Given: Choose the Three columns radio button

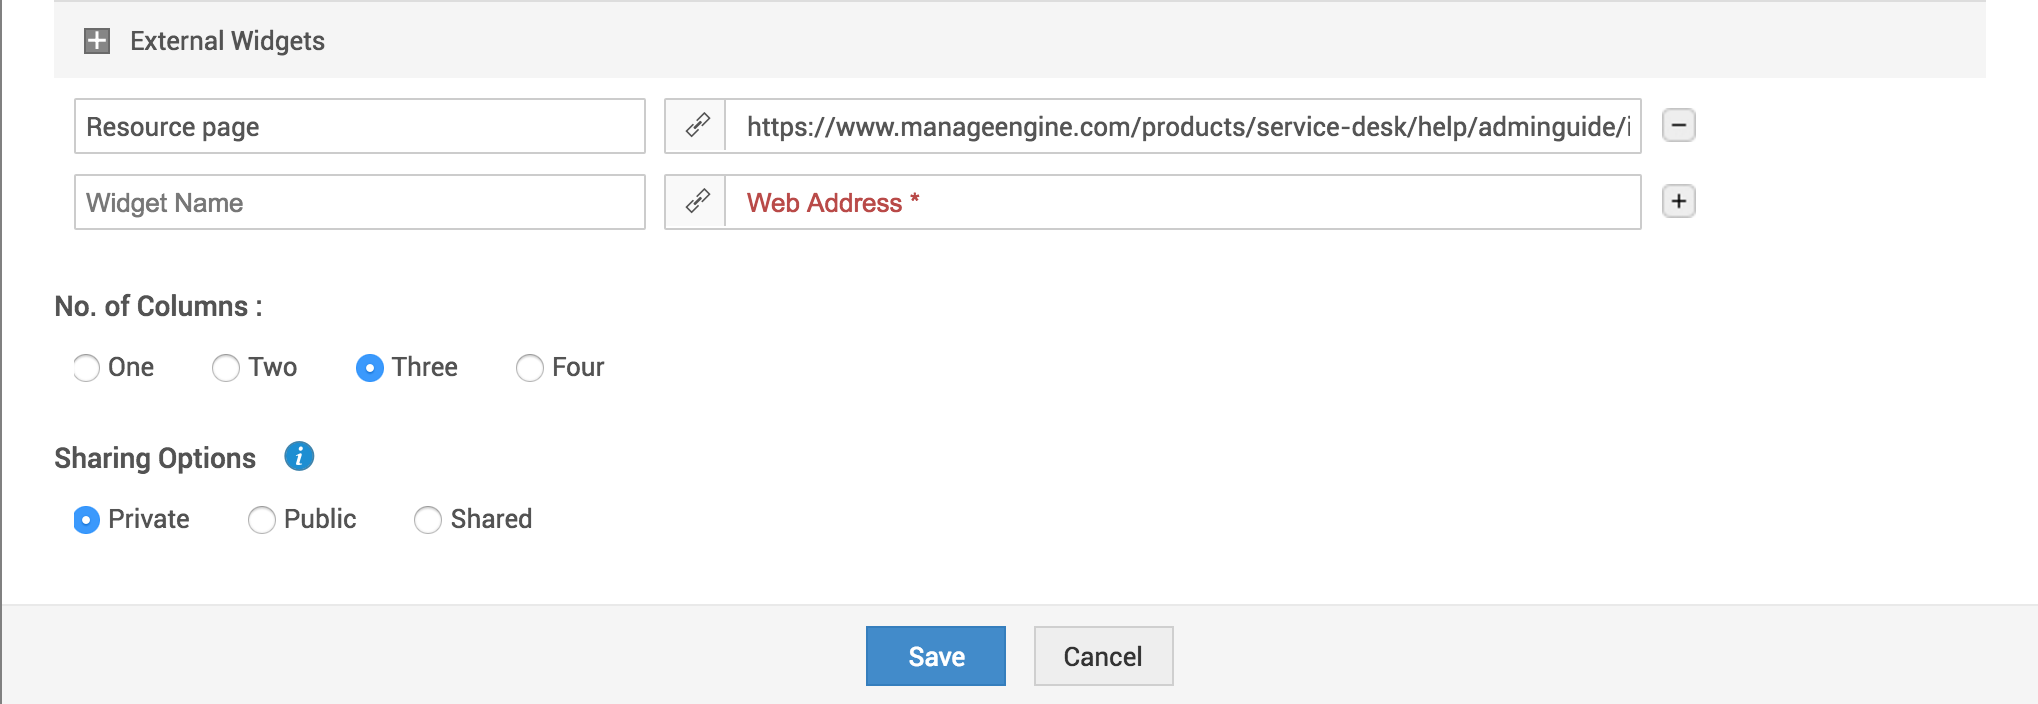Looking at the screenshot, I should [370, 368].
